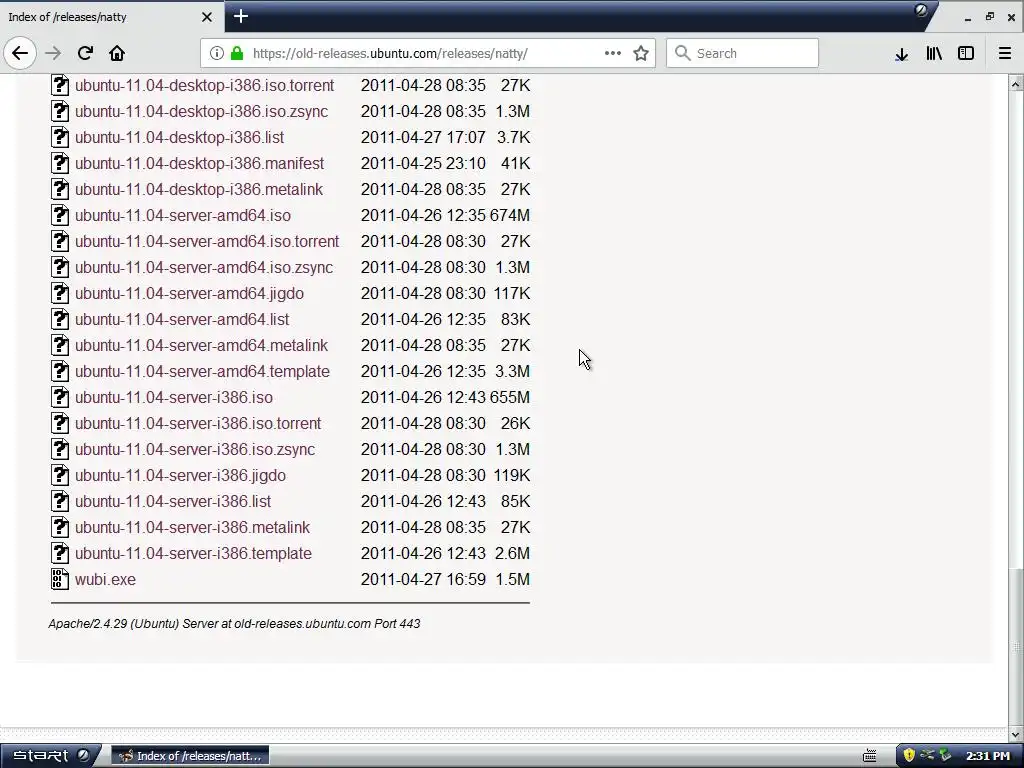The width and height of the screenshot is (1024, 768).
Task: Switch to Index of /releases/natt taskbar window
Action: [x=191, y=756]
